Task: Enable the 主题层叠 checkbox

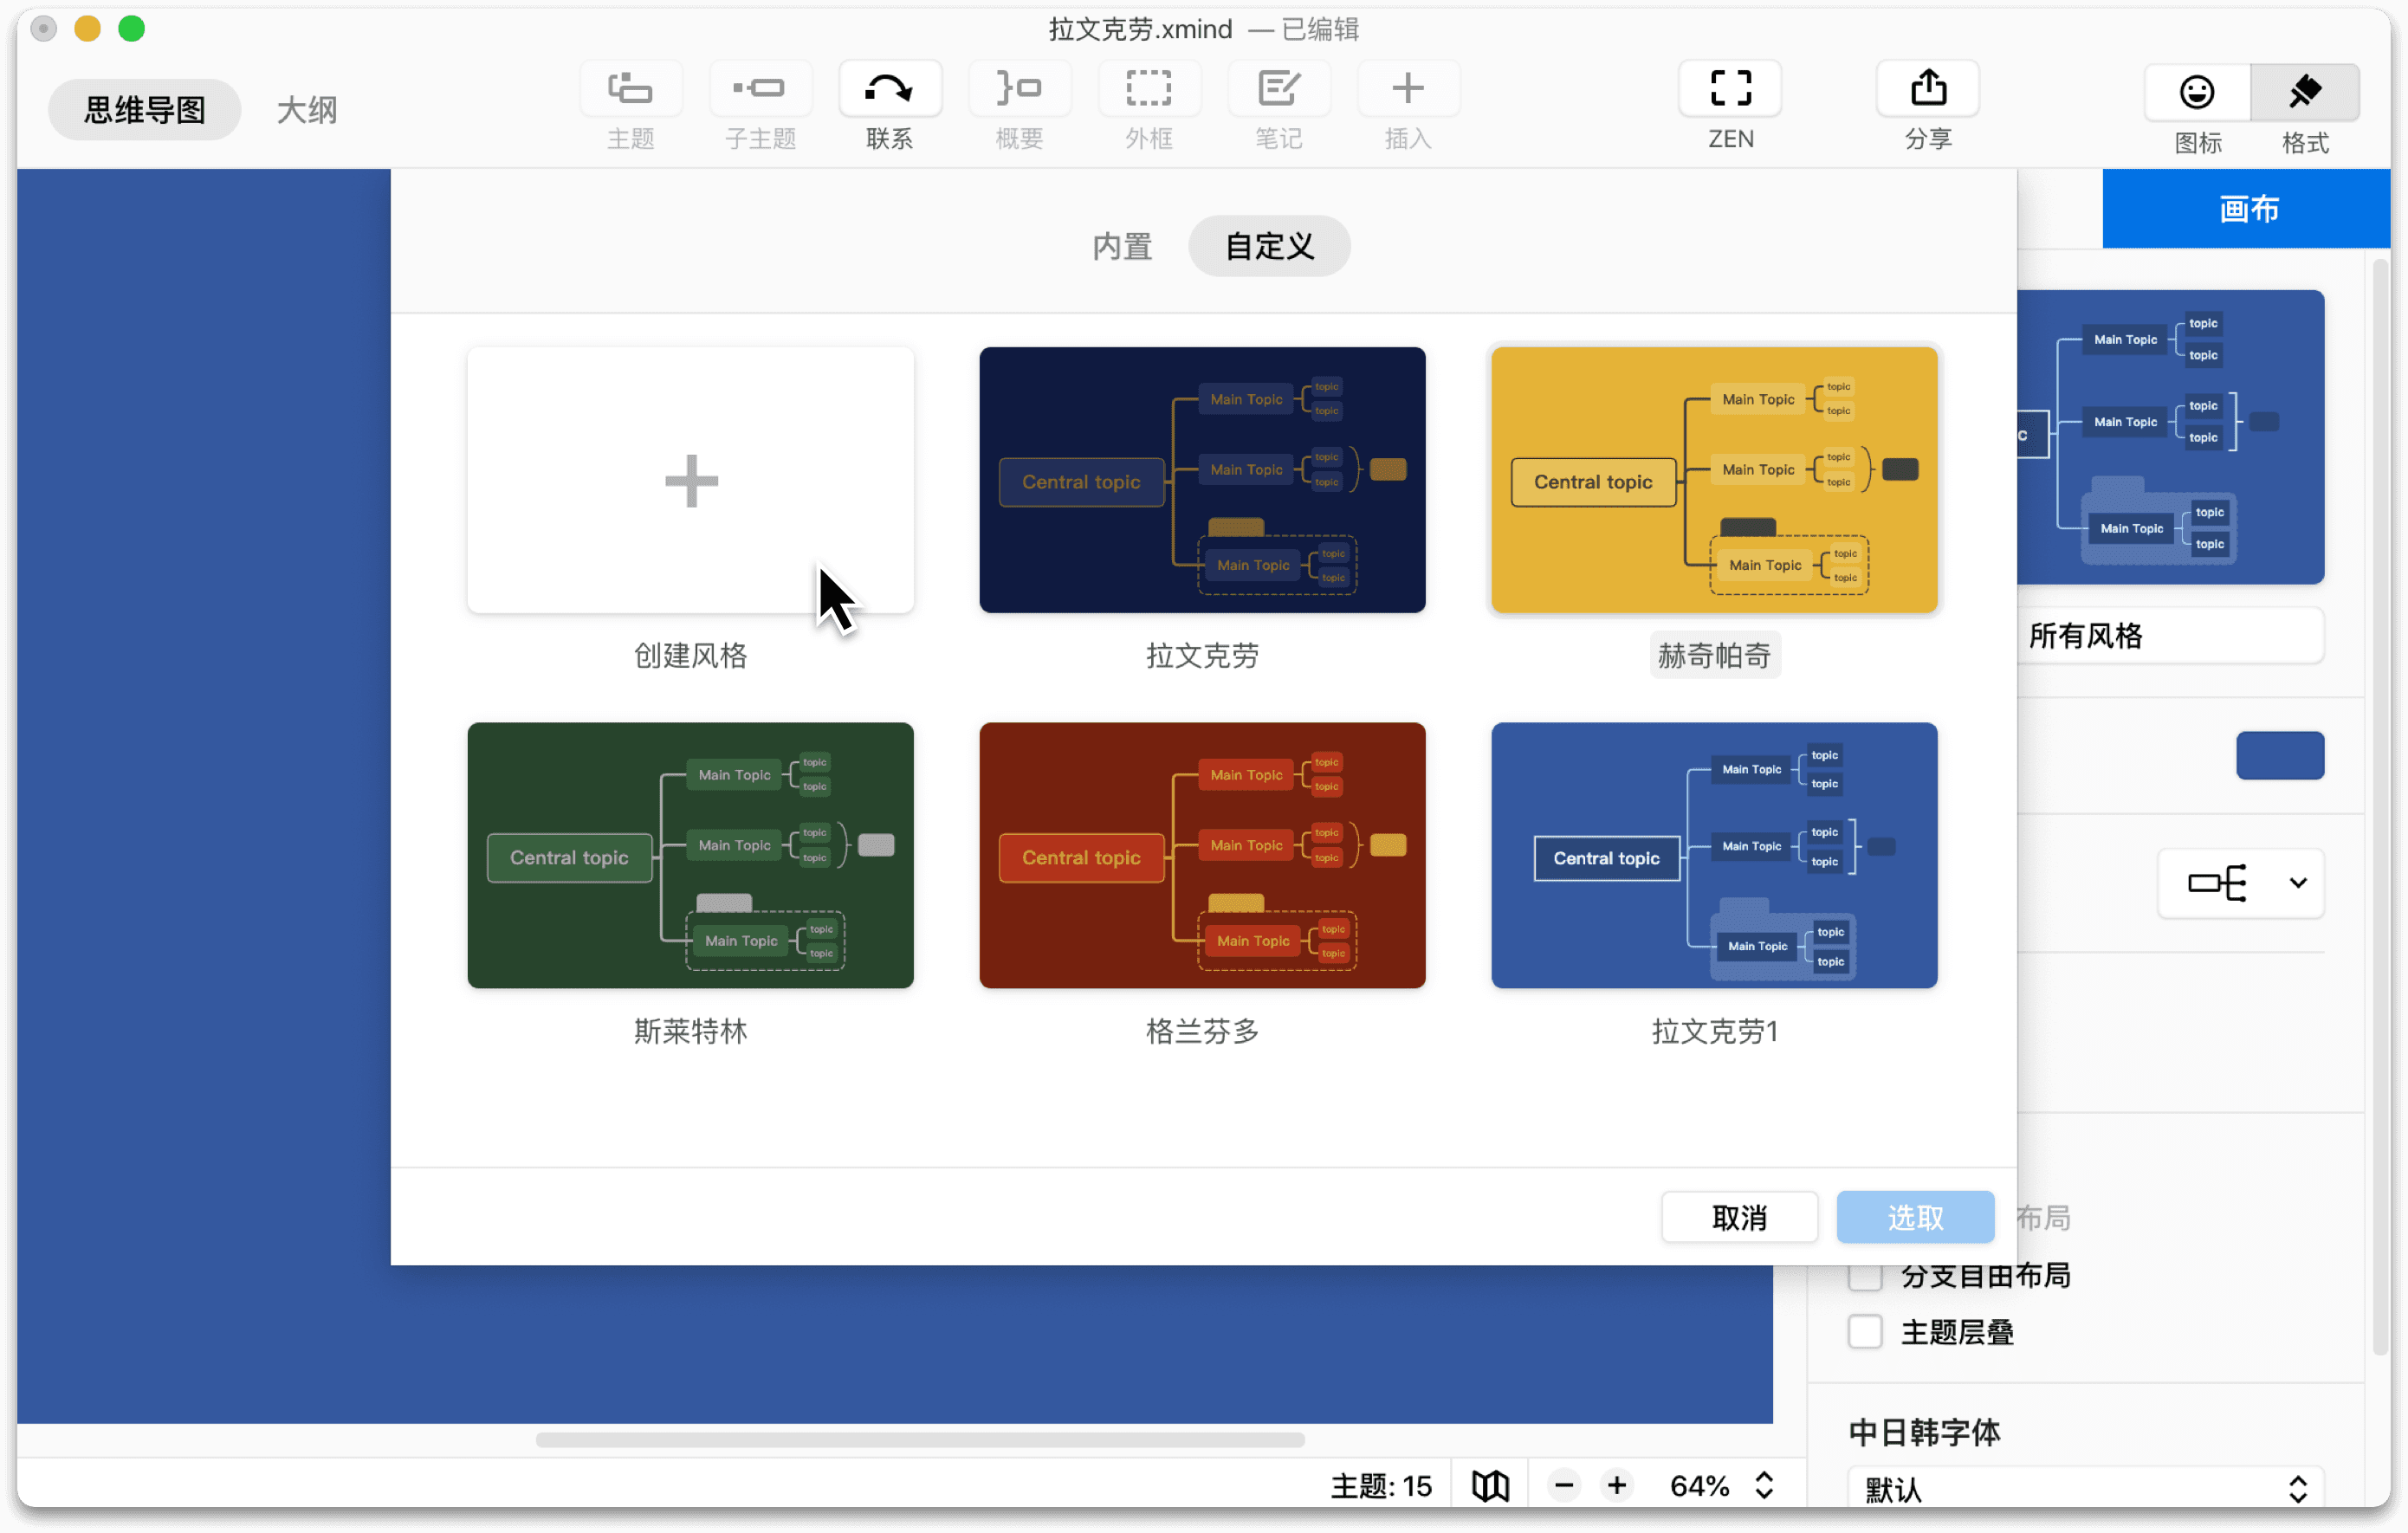Action: pos(1864,1332)
